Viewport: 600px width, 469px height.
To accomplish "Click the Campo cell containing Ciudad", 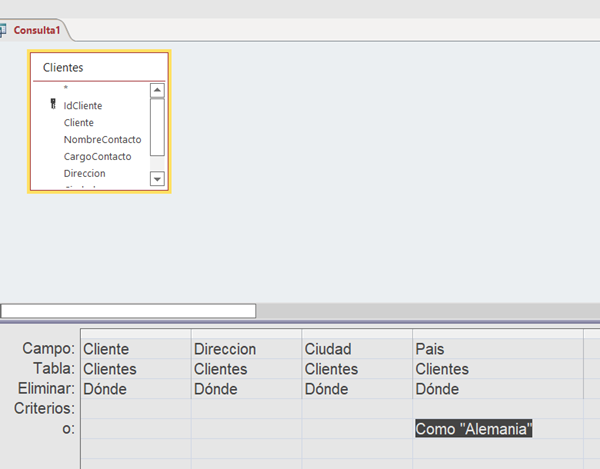I will 357,349.
